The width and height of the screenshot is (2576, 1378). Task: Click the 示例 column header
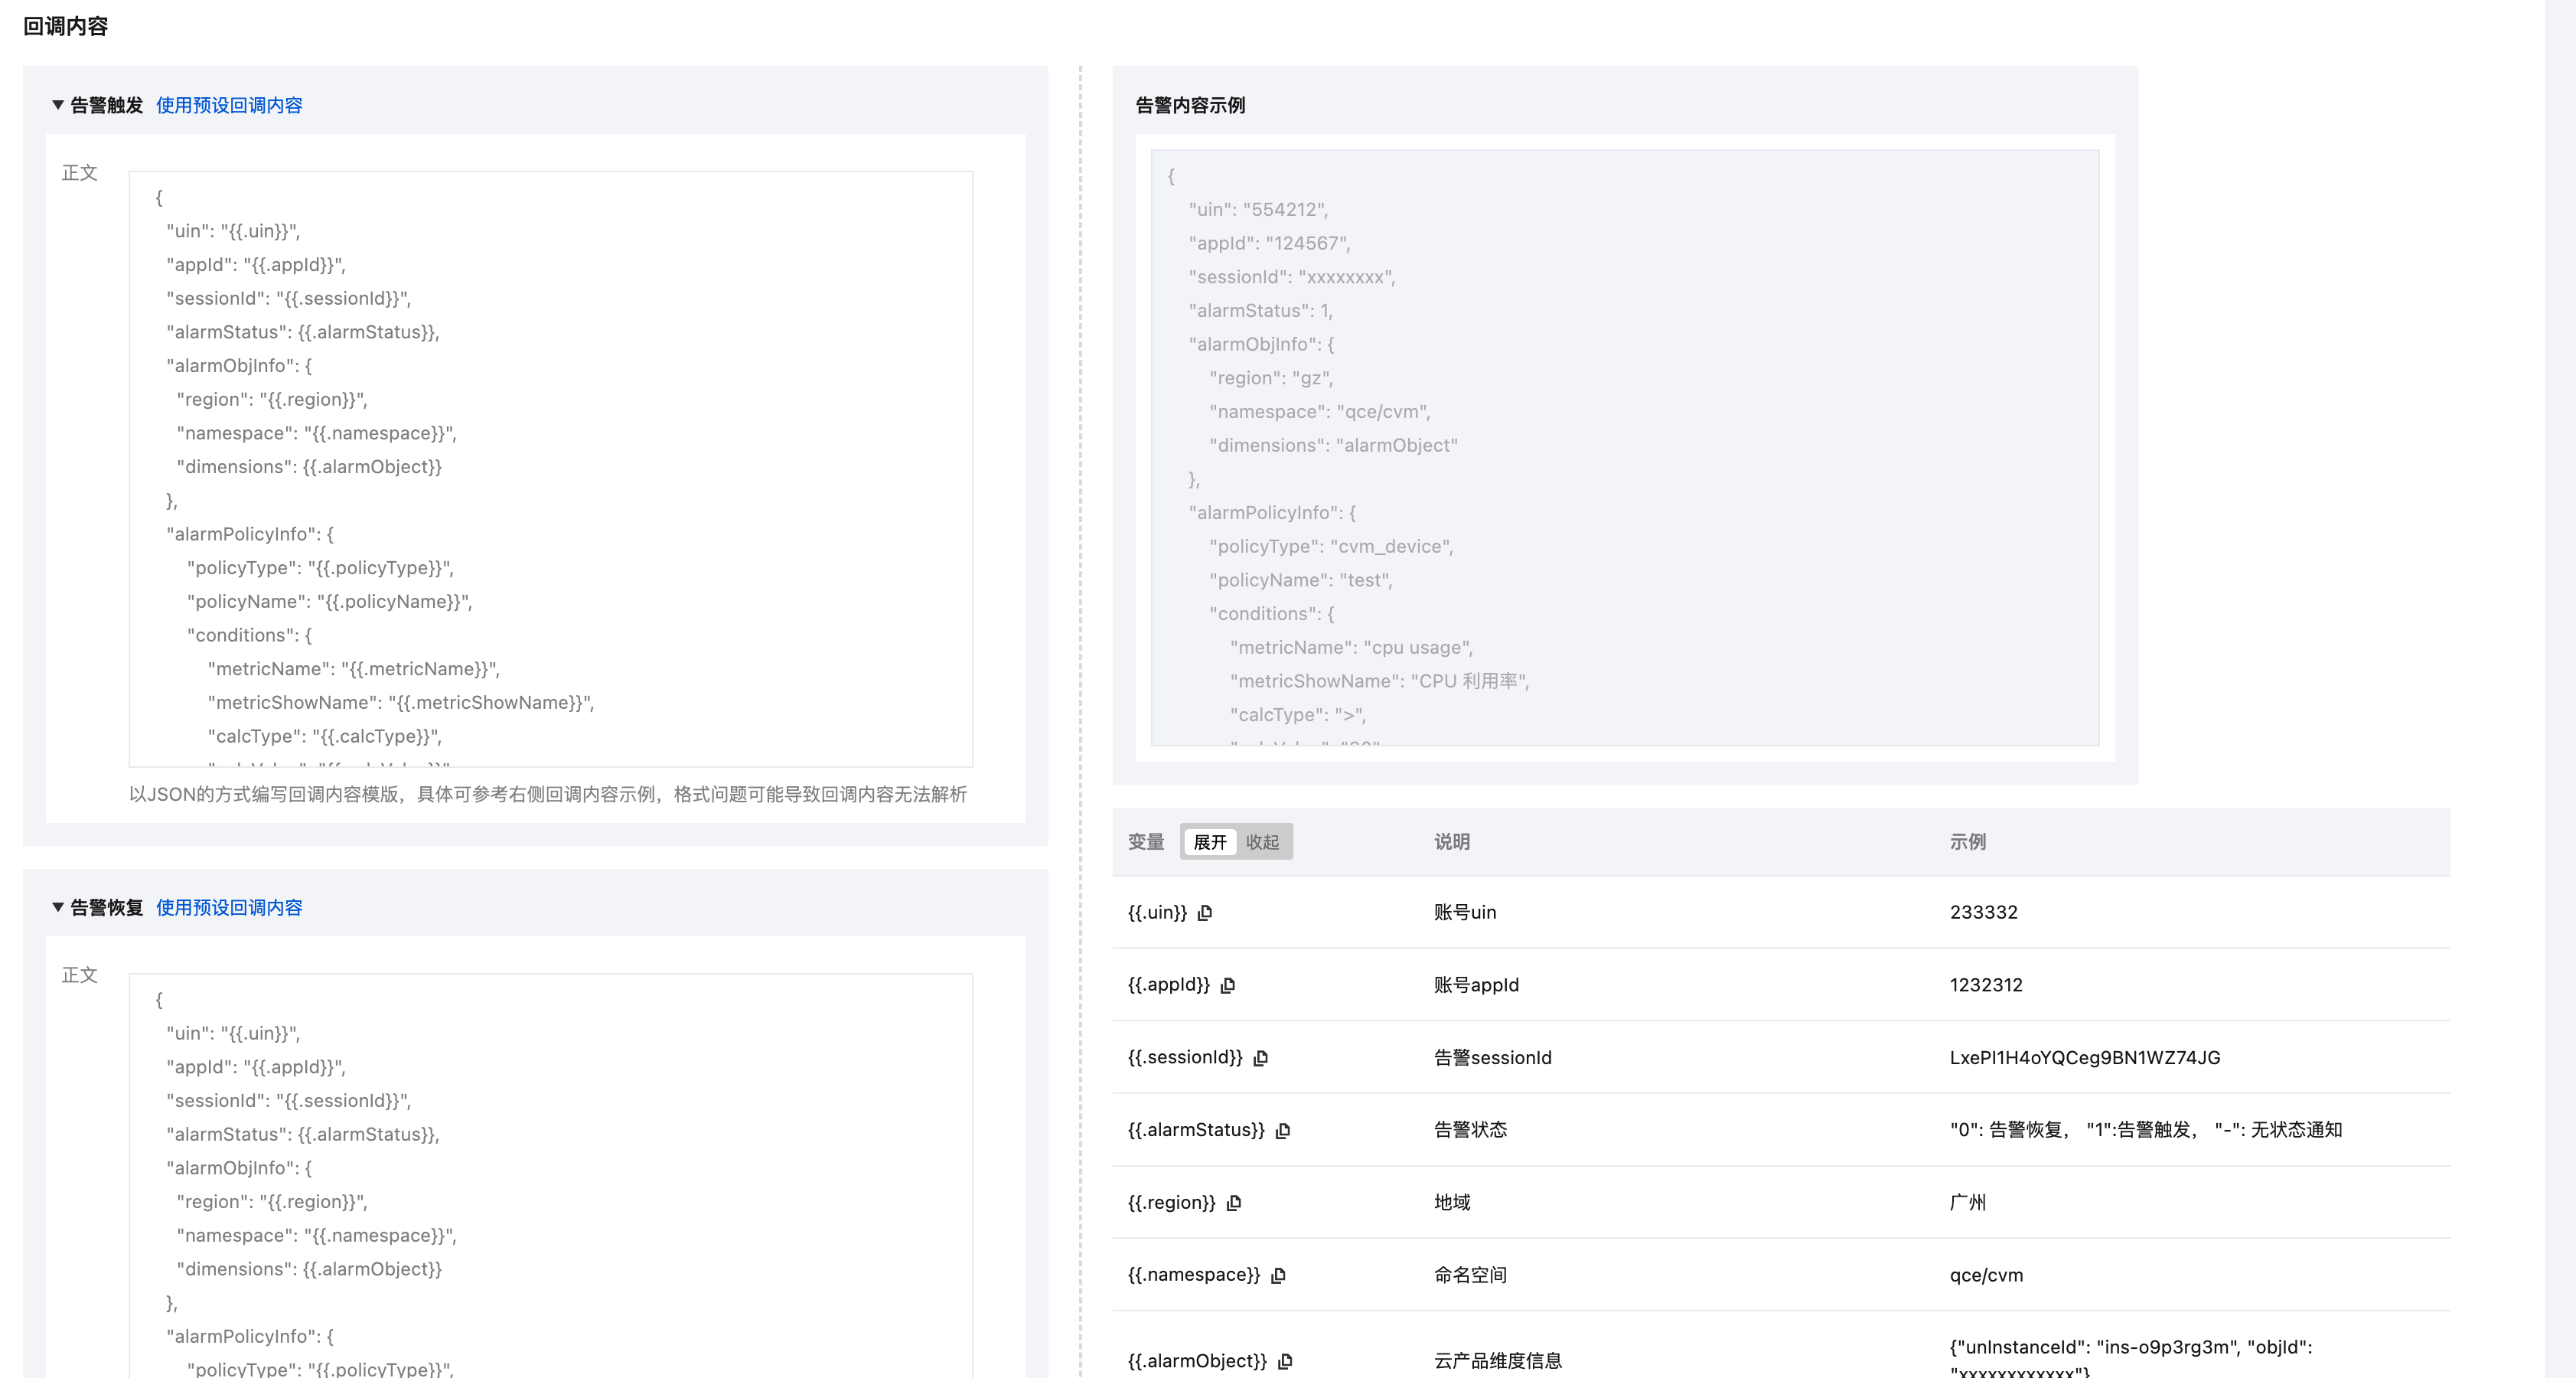(x=1967, y=842)
